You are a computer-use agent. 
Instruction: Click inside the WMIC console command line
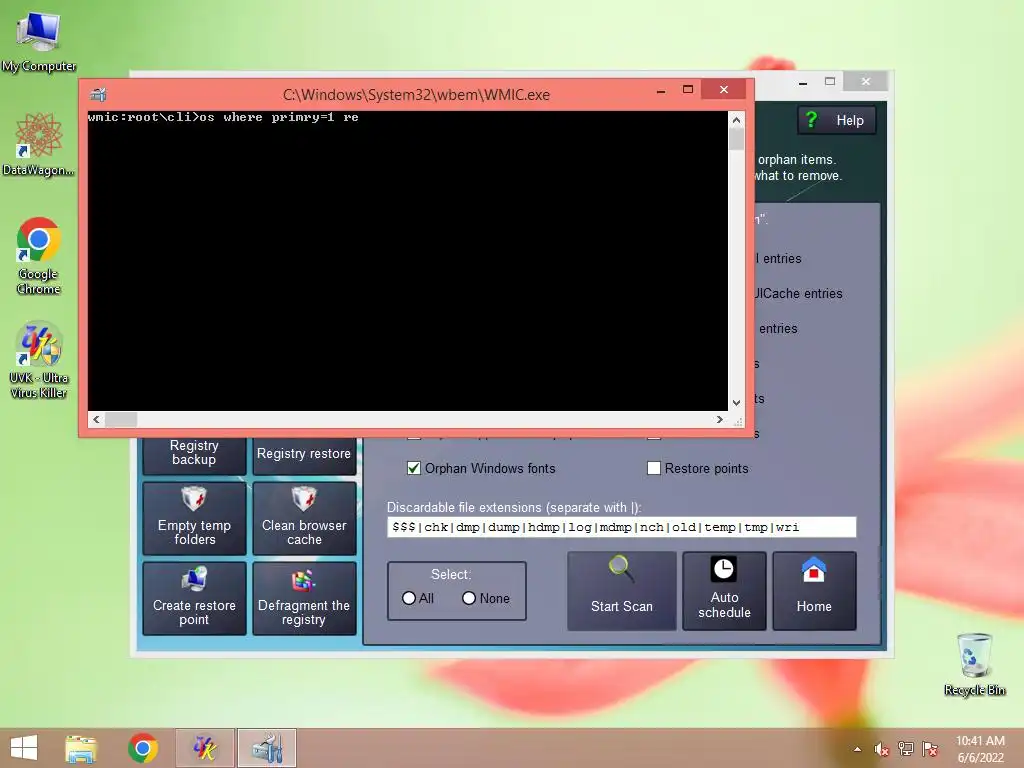(223, 118)
